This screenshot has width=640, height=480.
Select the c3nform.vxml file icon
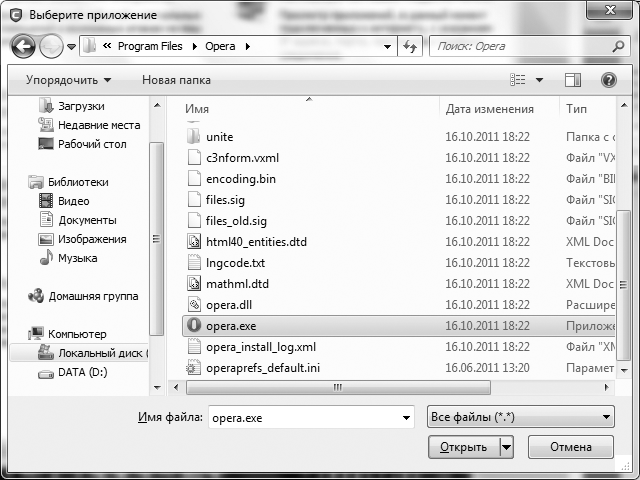(194, 158)
